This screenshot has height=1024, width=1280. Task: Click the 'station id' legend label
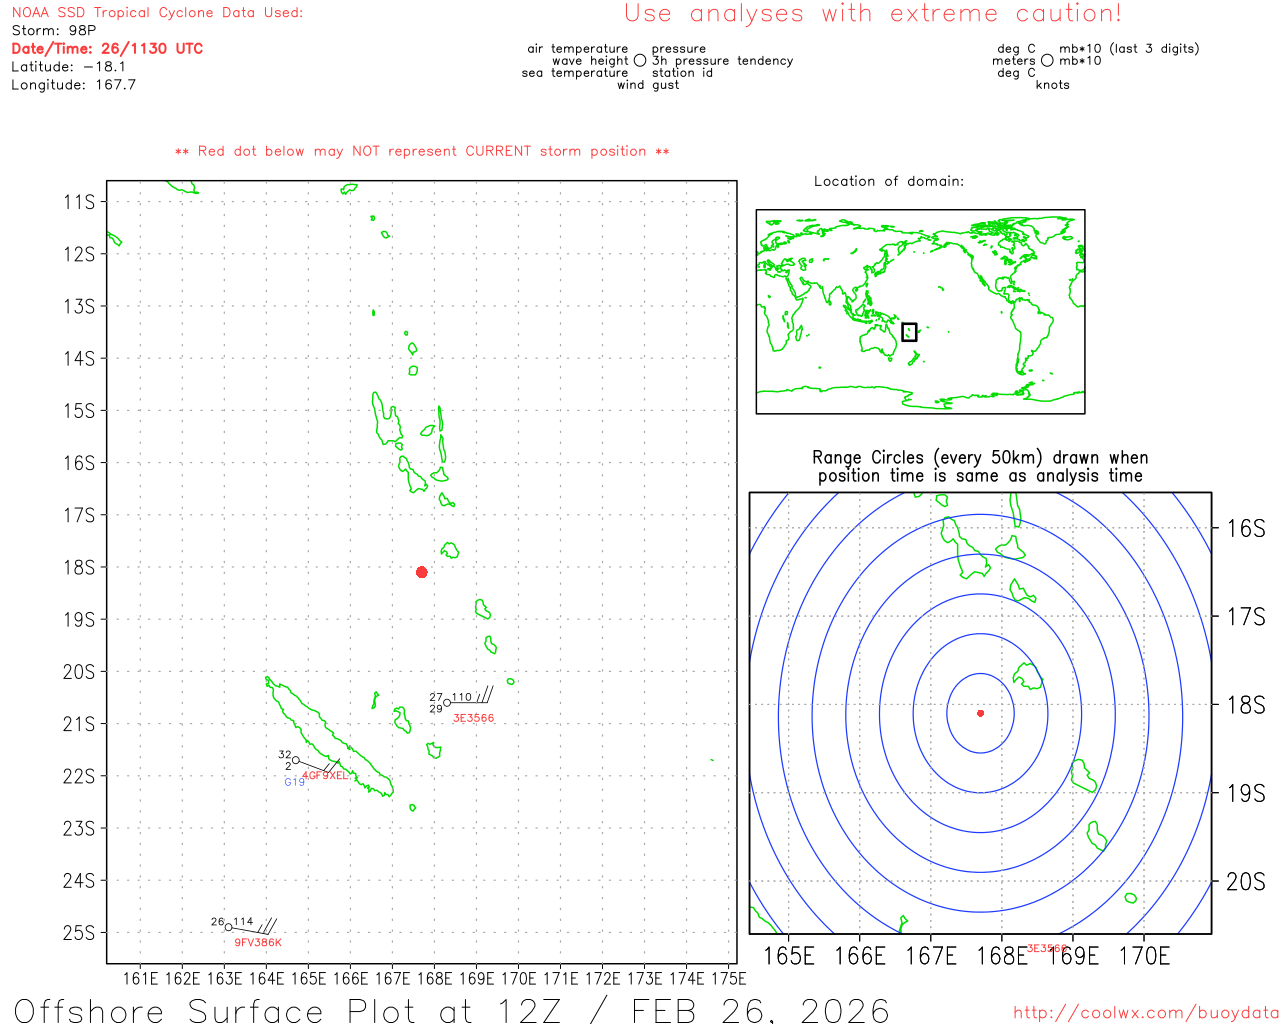tap(682, 72)
